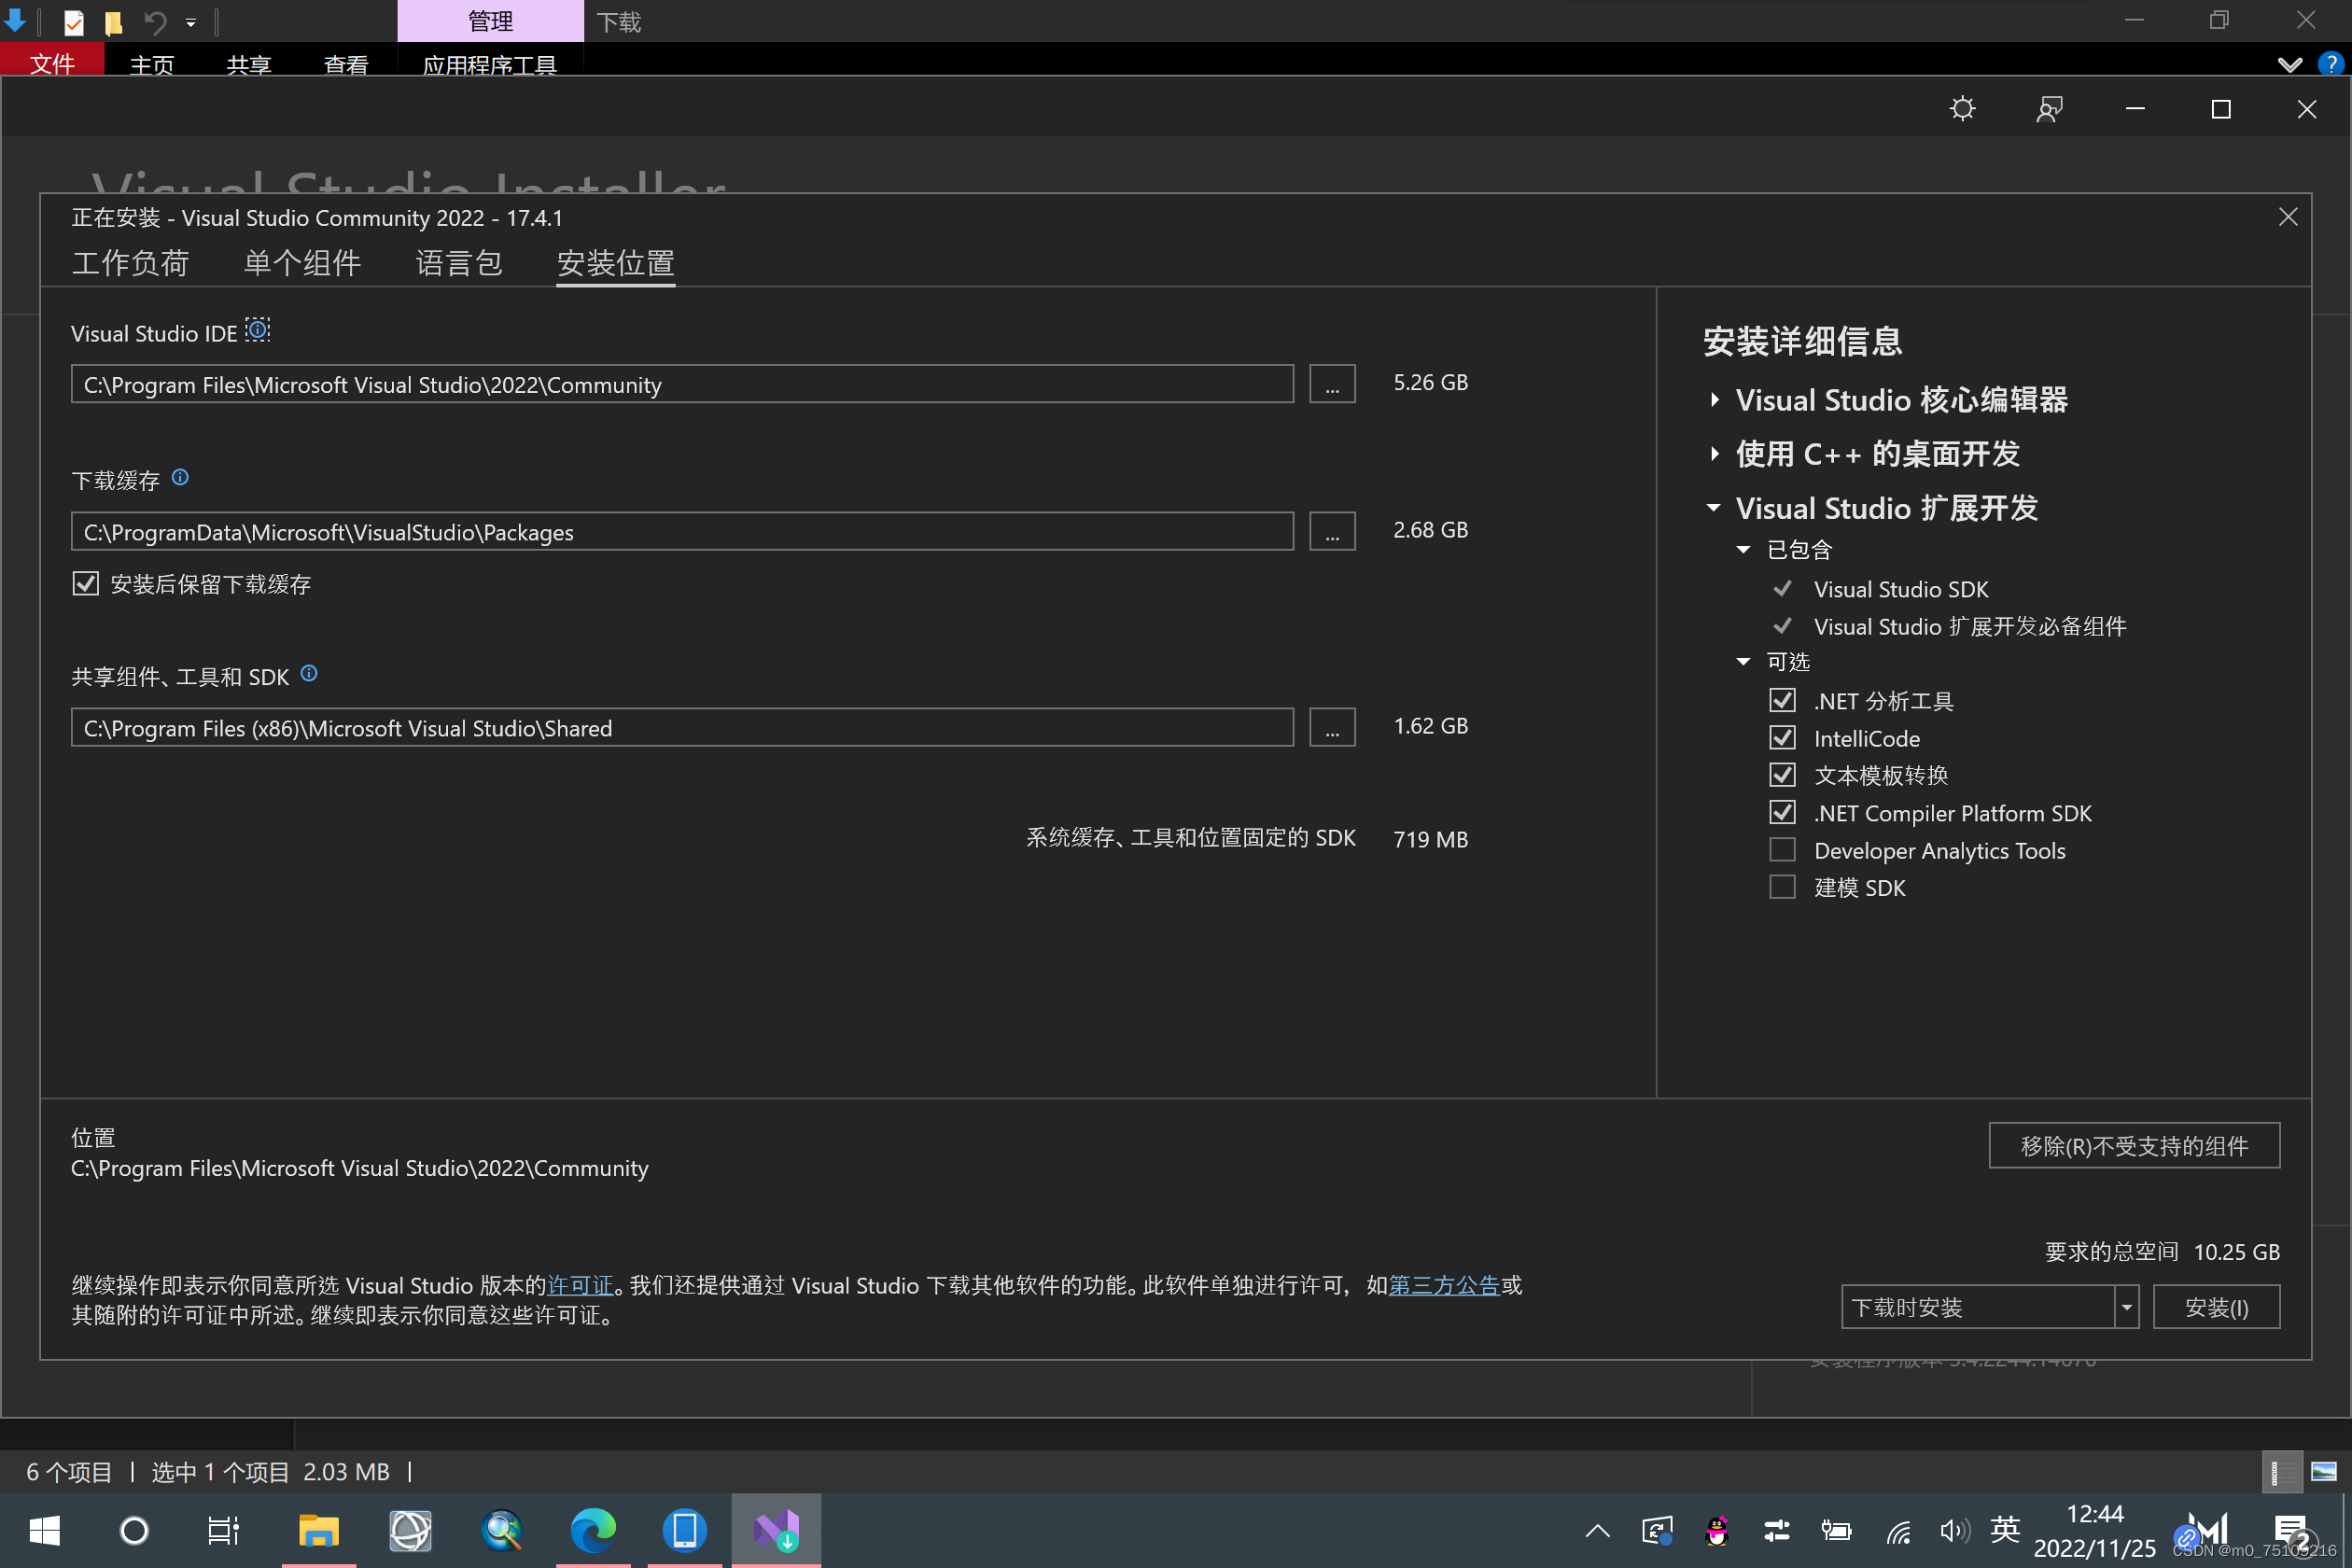Screen dimensions: 2352x1568
Task: Uncheck .NET 分析工具 optional component
Action: [x=1782, y=700]
